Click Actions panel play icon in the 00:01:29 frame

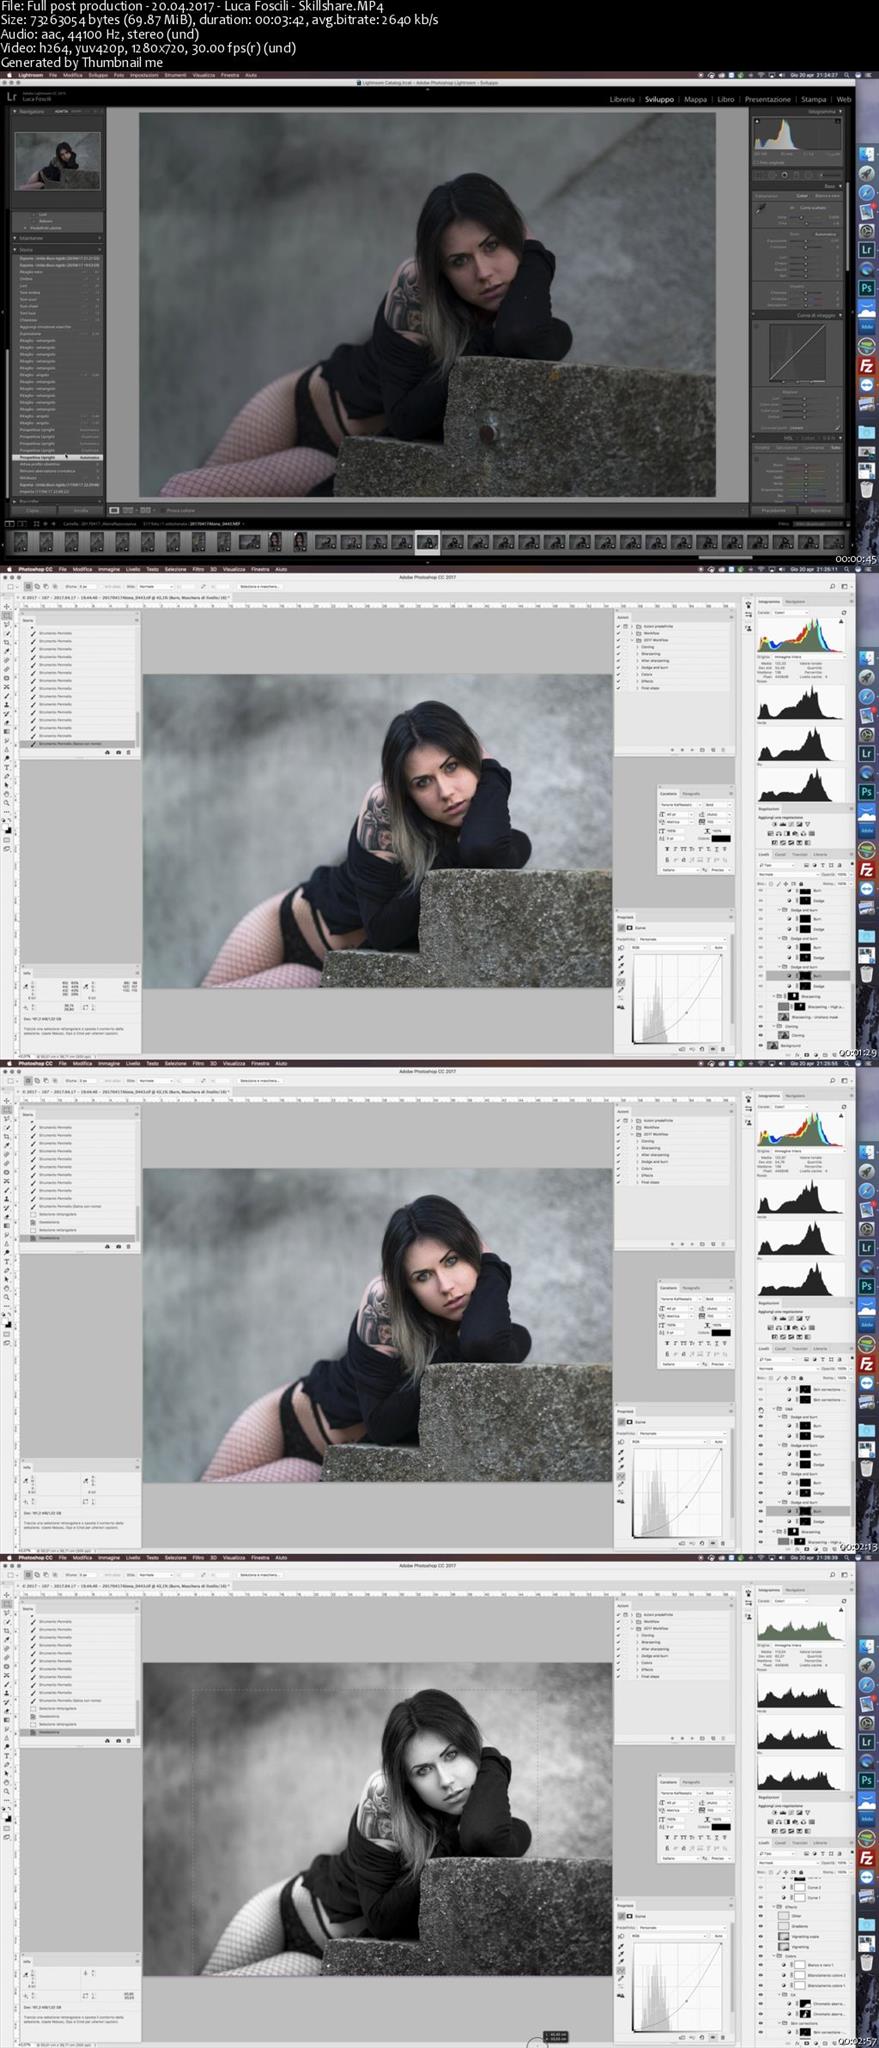pos(692,750)
